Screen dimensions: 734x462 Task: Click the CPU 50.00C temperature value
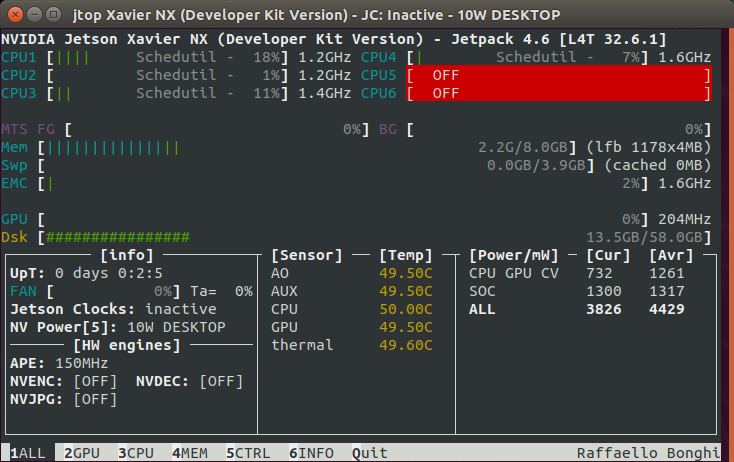[x=405, y=309]
